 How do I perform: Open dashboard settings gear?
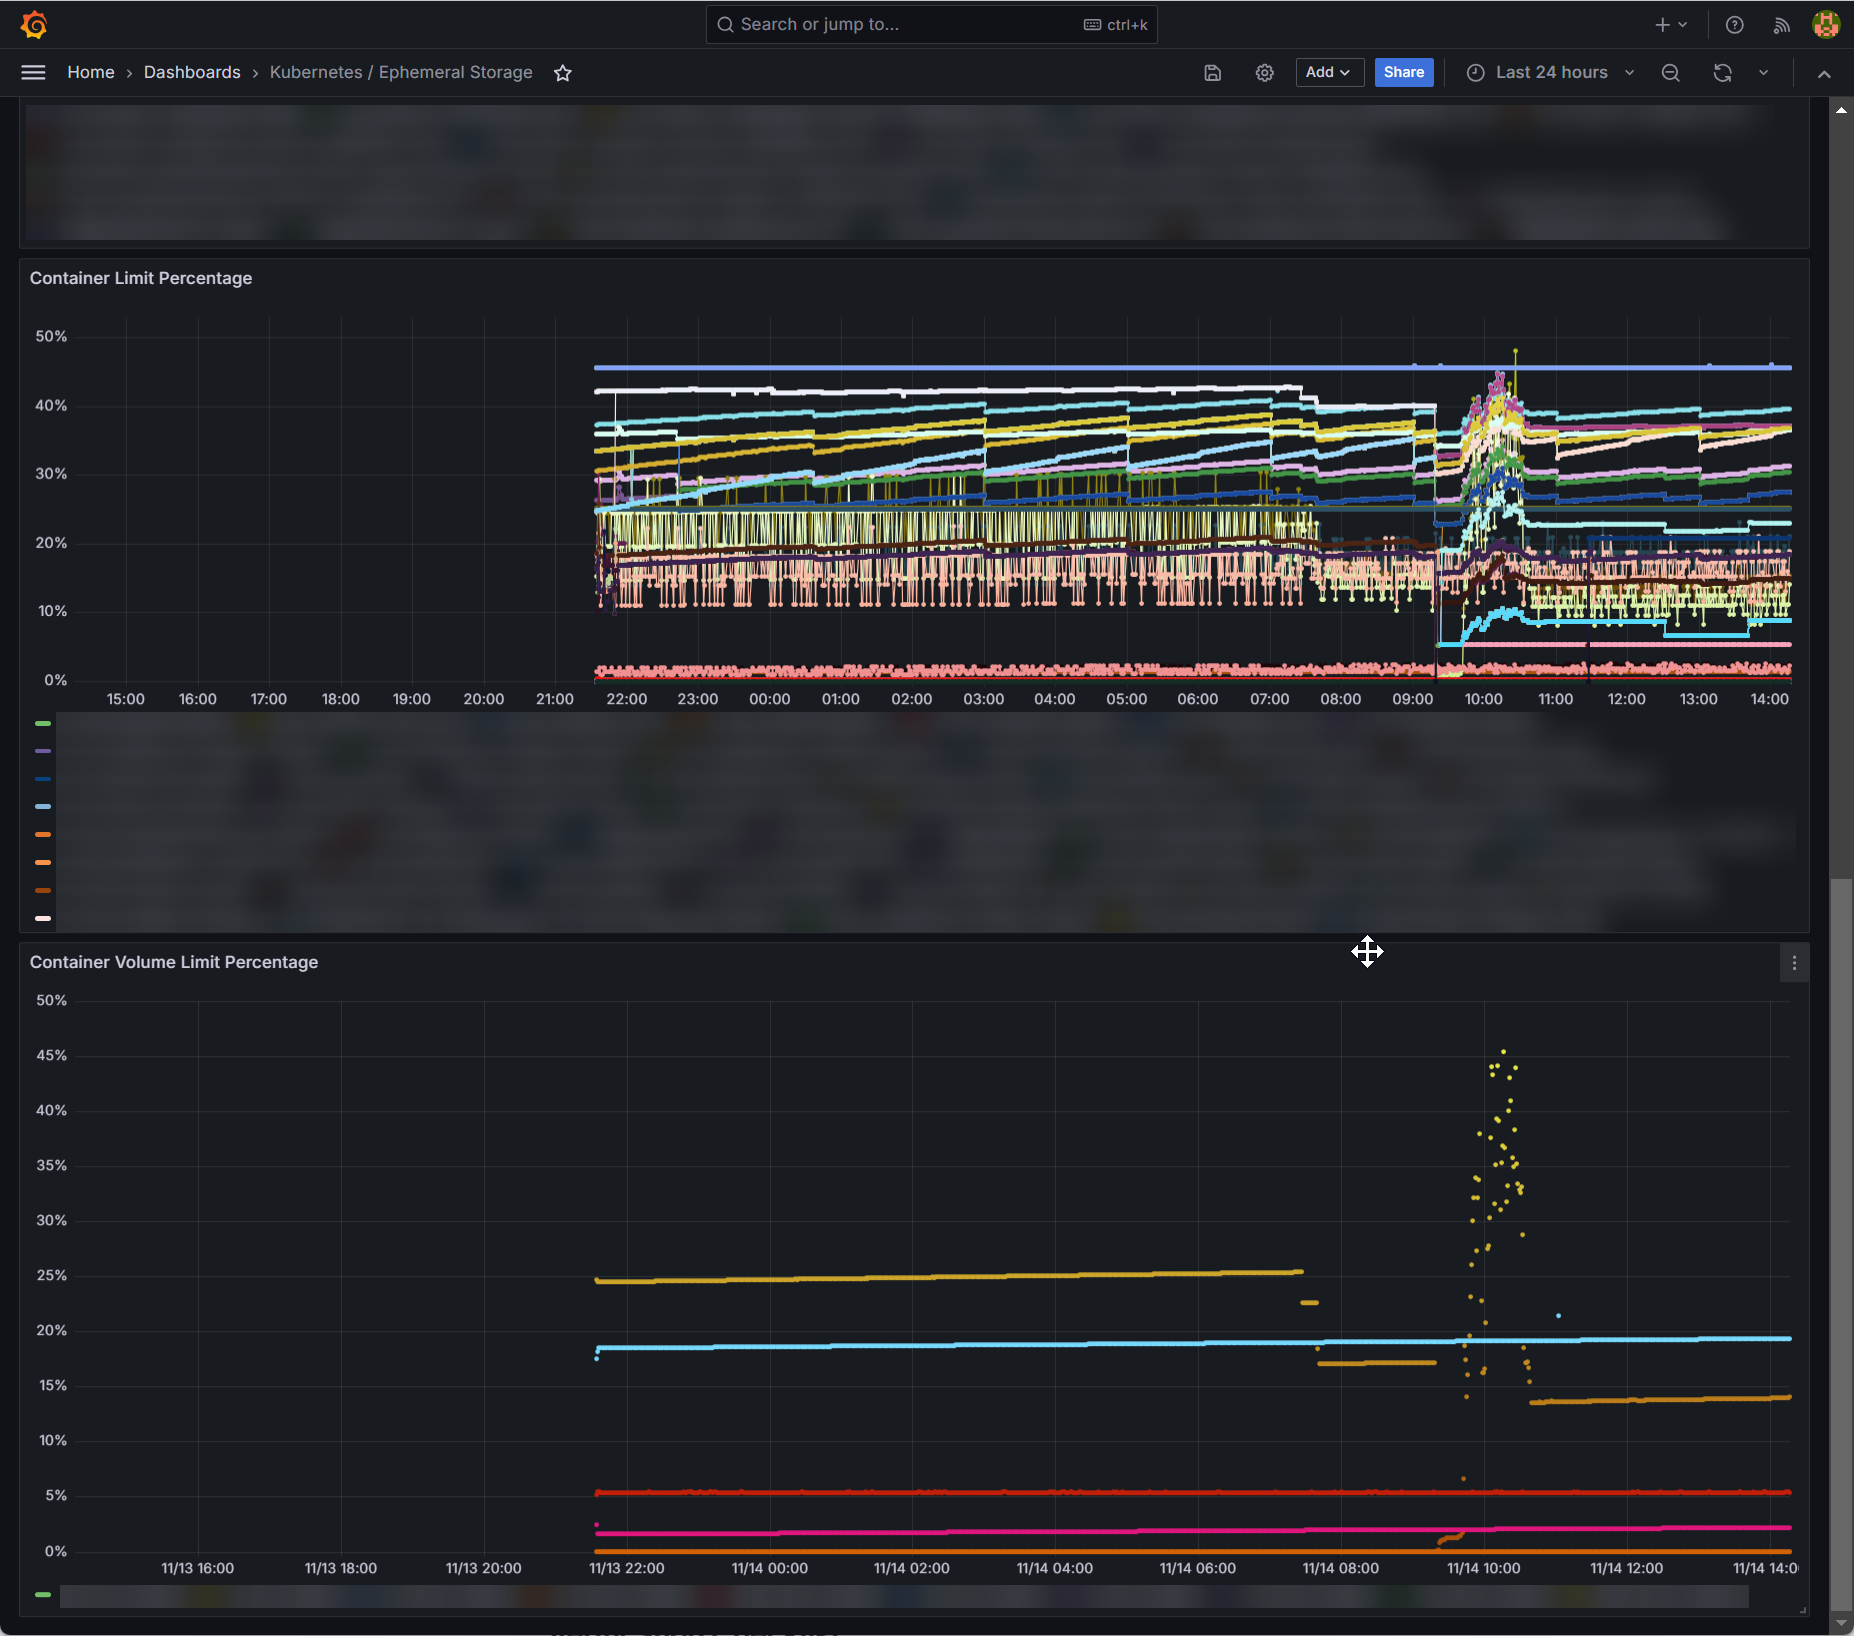coord(1265,73)
